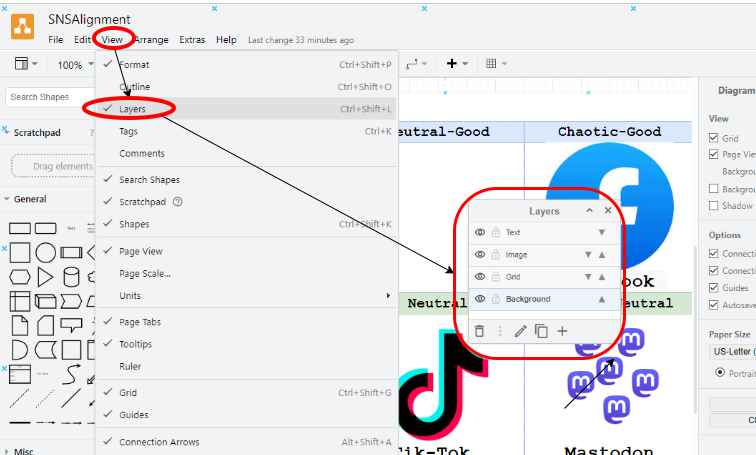This screenshot has height=455, width=756.
Task: Toggle Tooltips in View menu
Action: point(247,344)
